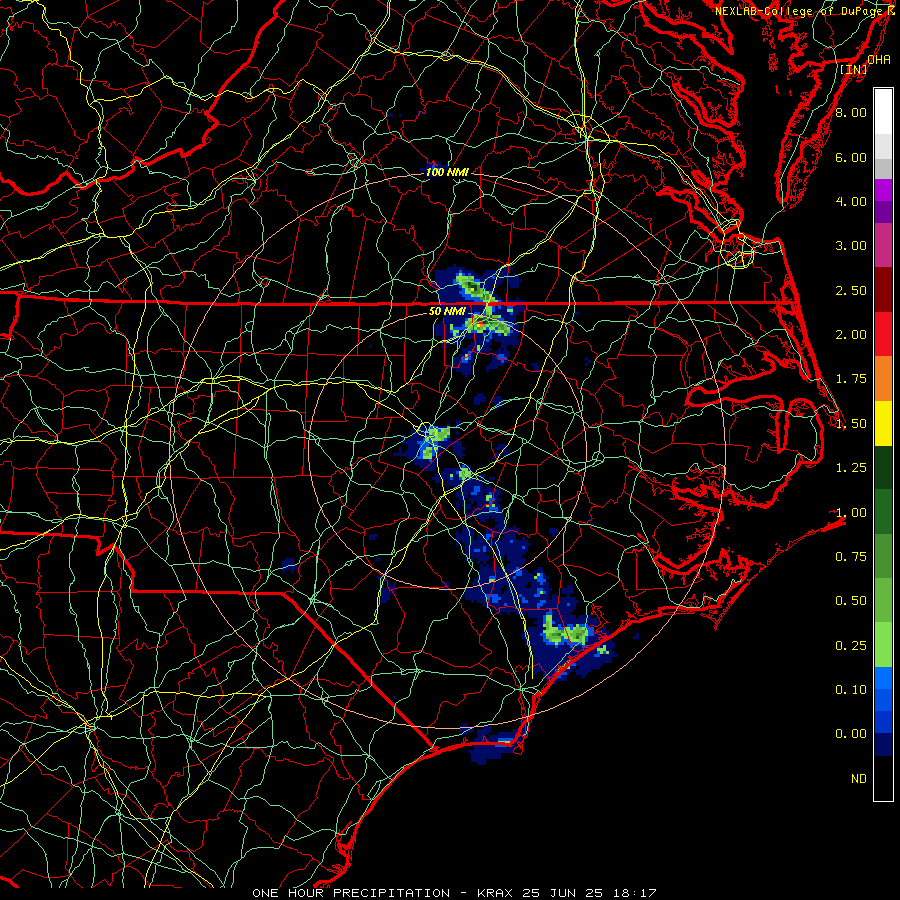The height and width of the screenshot is (900, 900).
Task: Click the yellow legend color swatch
Action: pyautogui.click(x=883, y=423)
